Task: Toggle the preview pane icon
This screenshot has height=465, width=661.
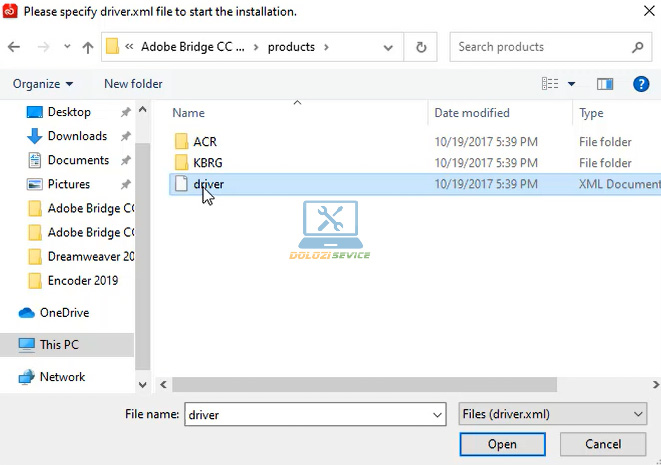Action: tap(604, 84)
